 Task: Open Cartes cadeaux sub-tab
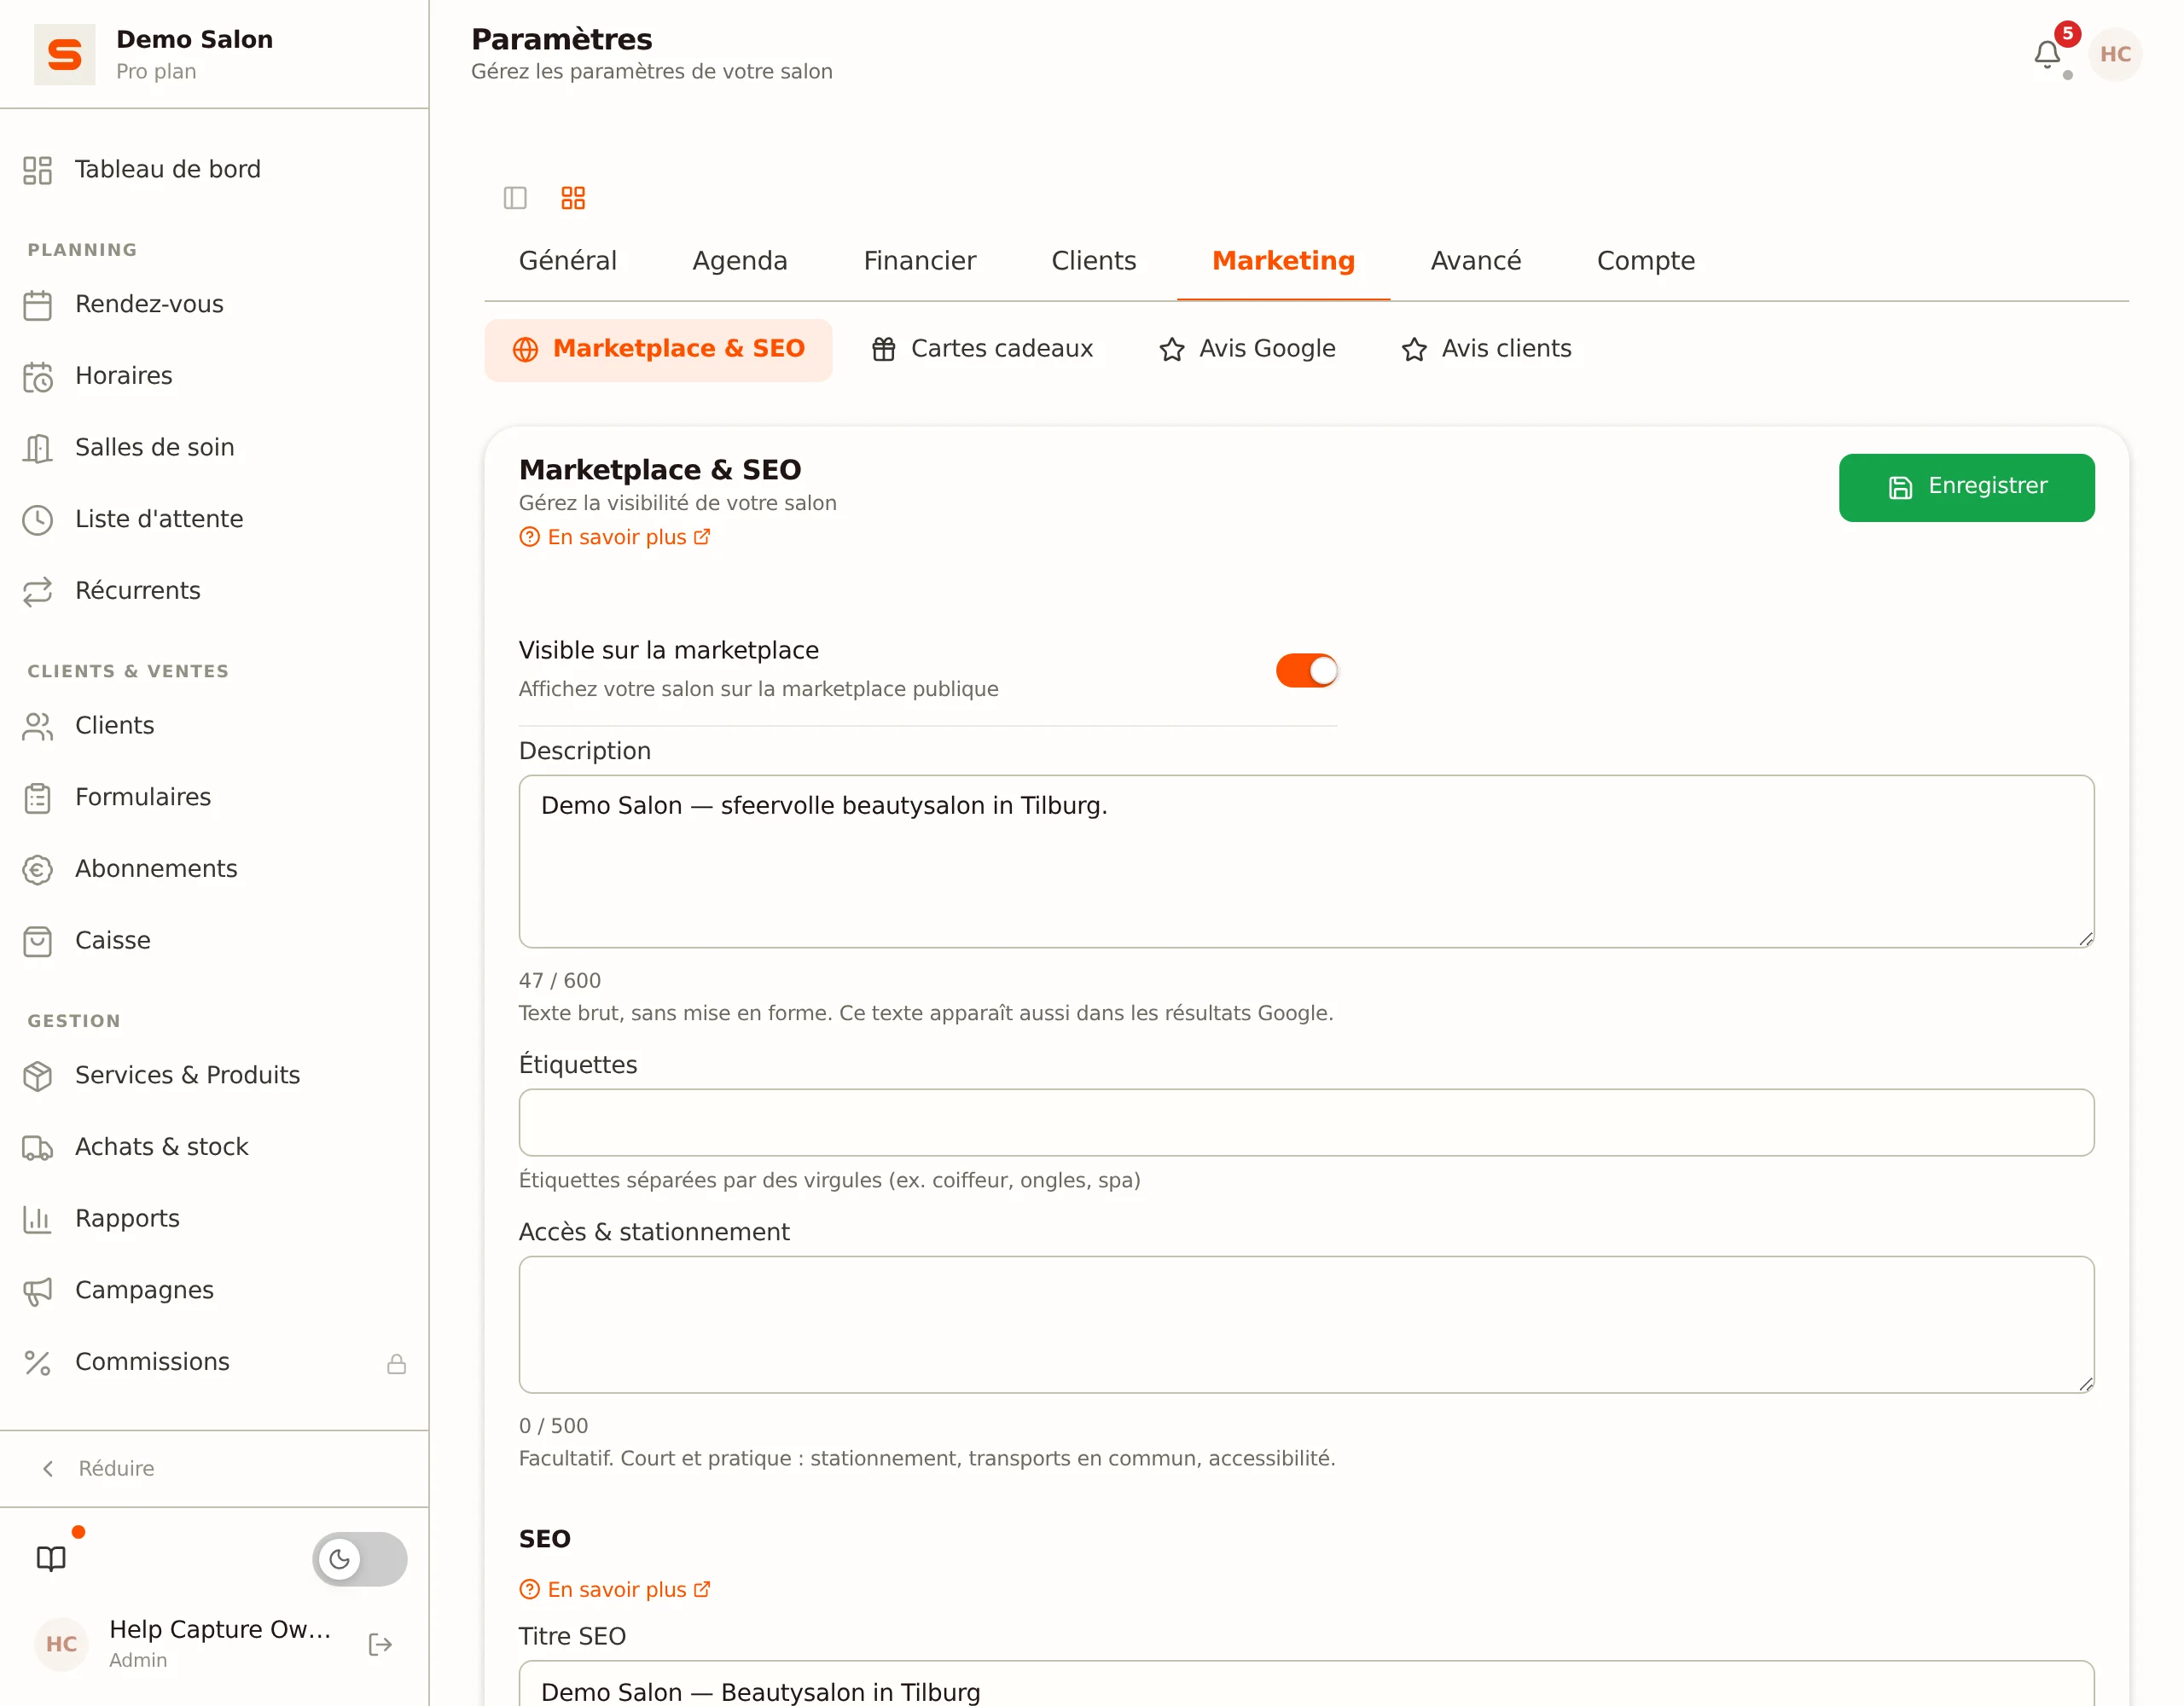(982, 349)
